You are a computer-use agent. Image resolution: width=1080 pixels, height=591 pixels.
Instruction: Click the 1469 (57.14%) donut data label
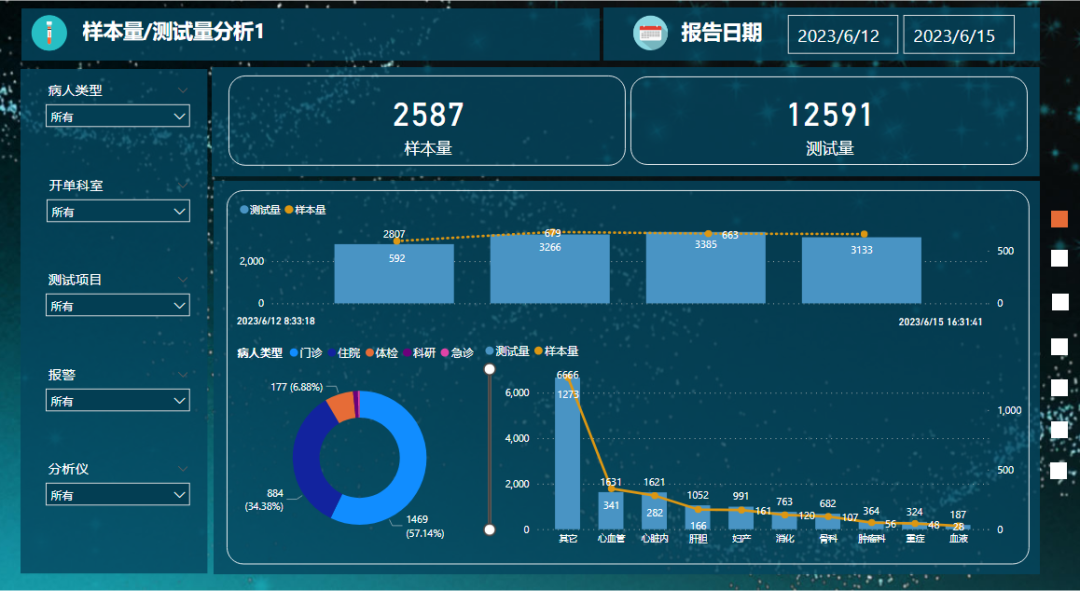point(424,526)
